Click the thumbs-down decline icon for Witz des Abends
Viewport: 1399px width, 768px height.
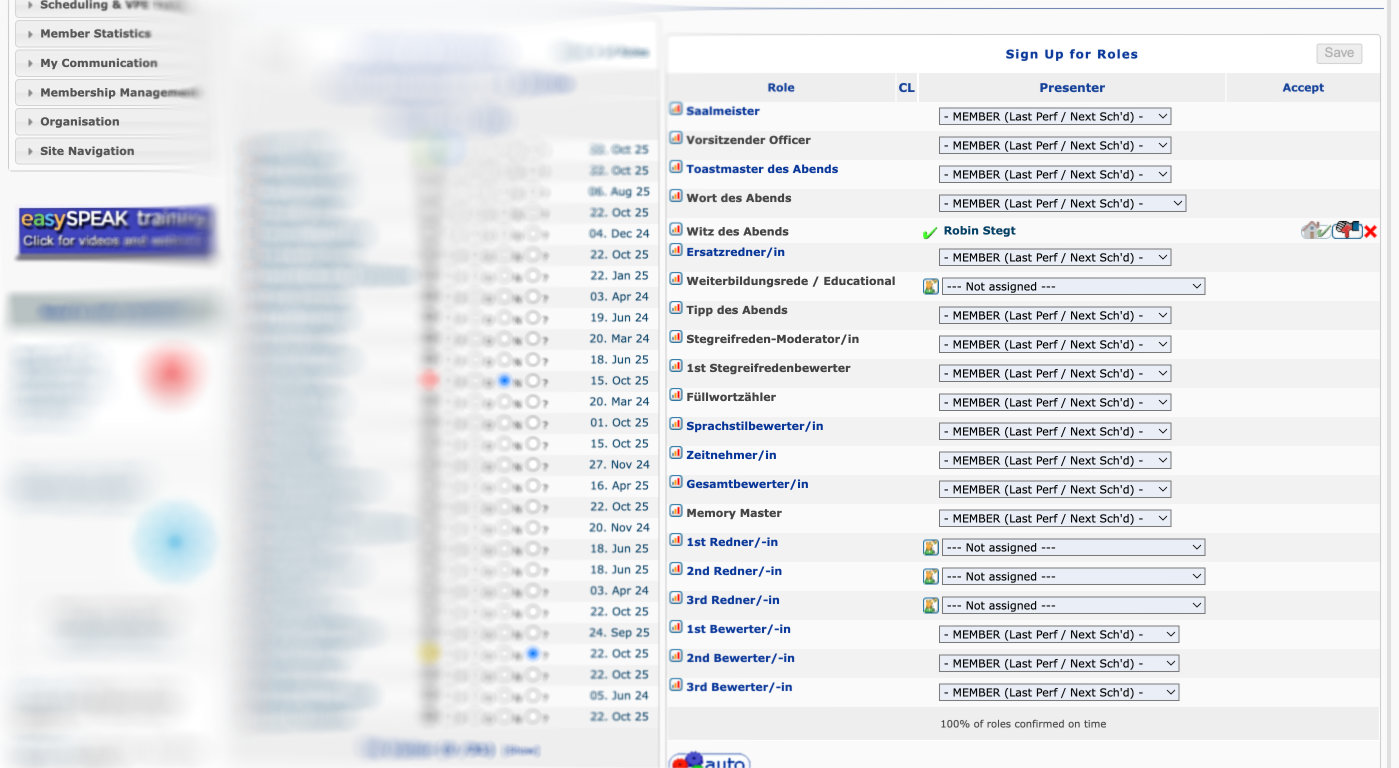pyautogui.click(x=1347, y=230)
